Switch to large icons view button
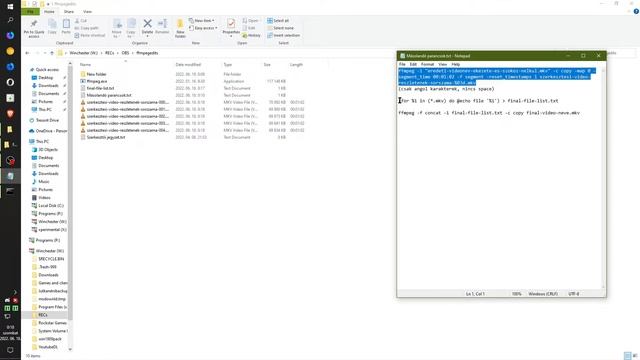The image size is (640, 360). click(635, 356)
